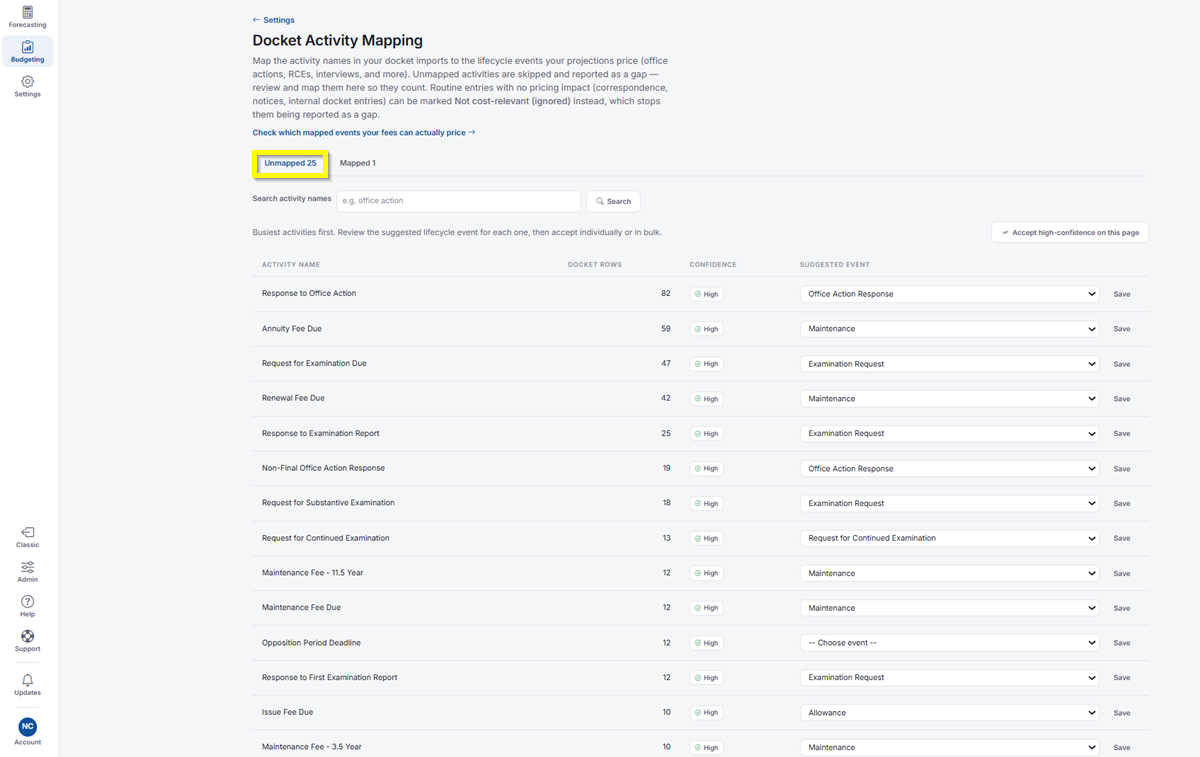Click the 'Docket Rows' column header

(594, 265)
